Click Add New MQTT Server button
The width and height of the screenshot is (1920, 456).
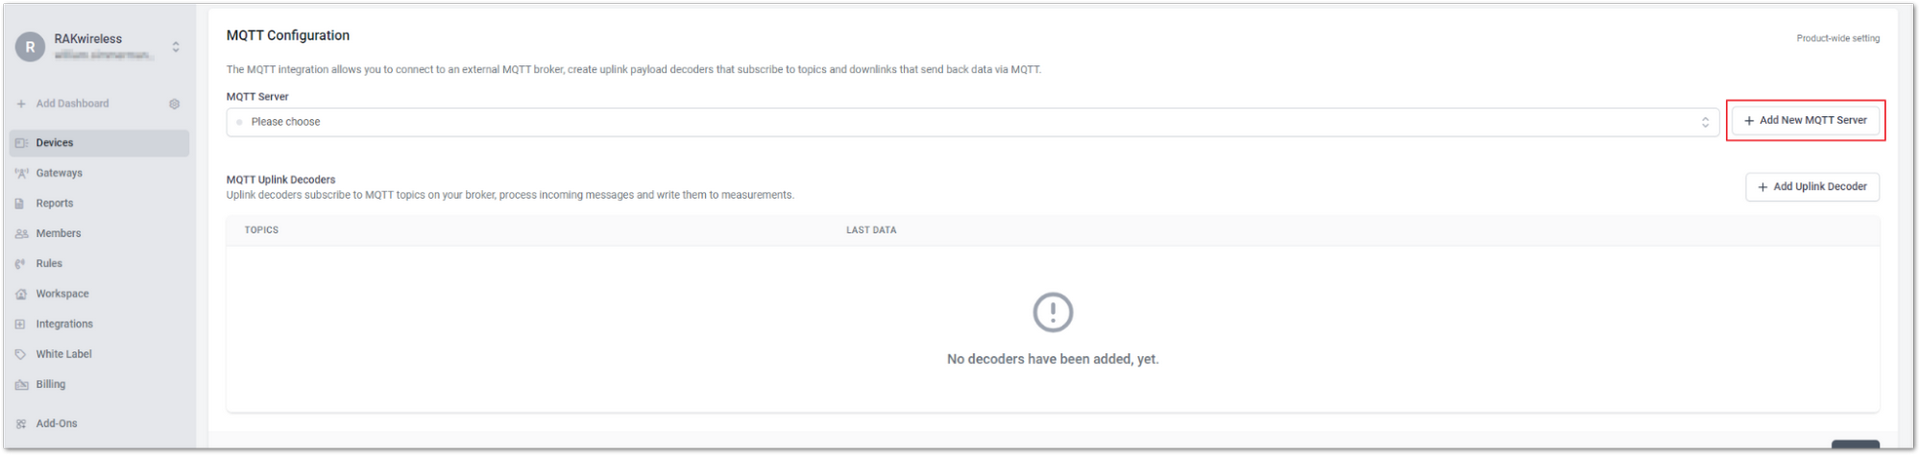(x=1806, y=120)
